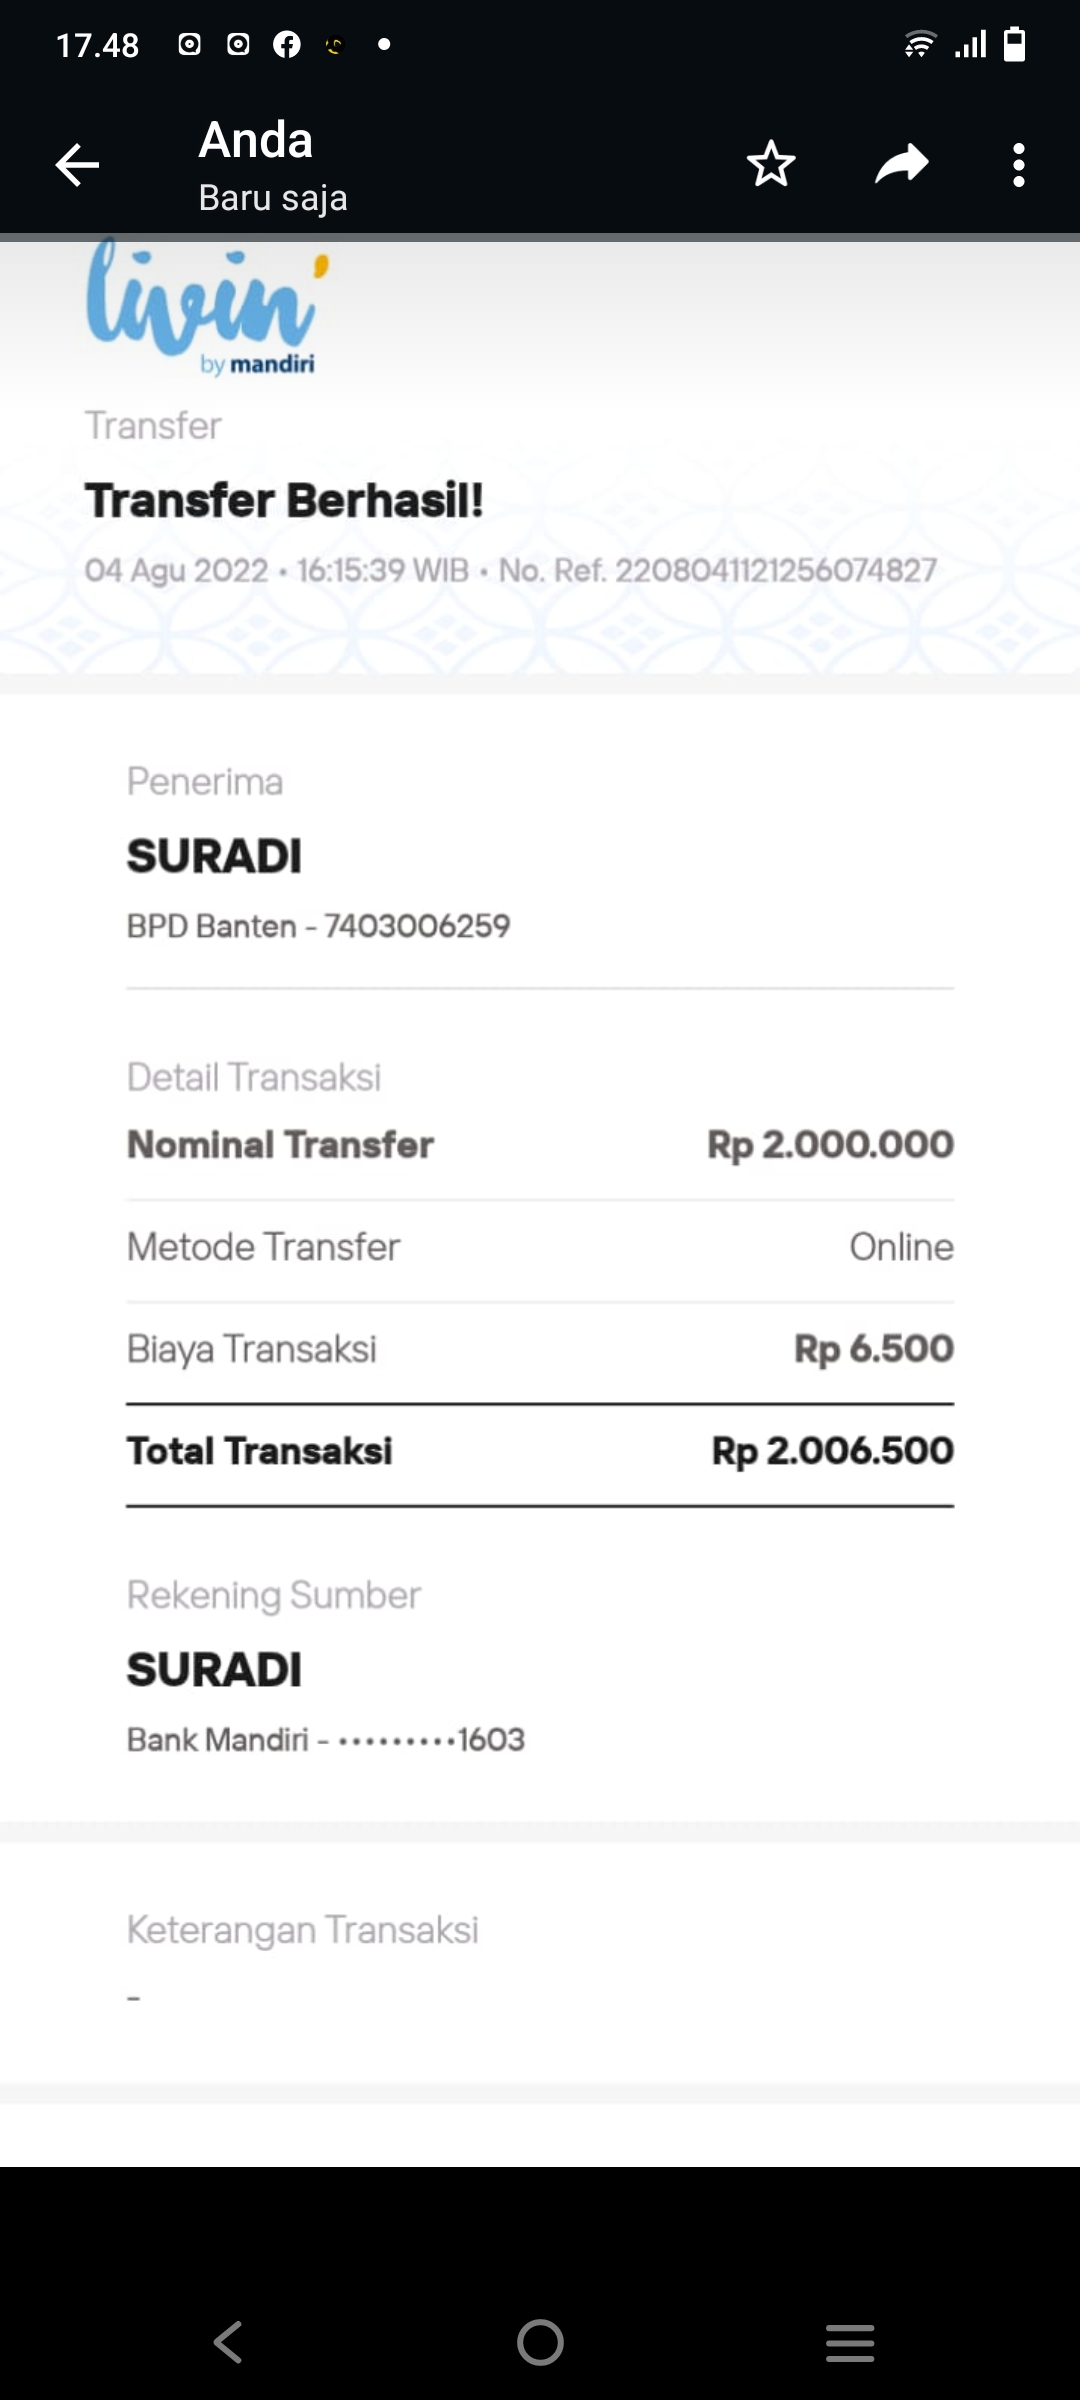Tap the battery status icon

1014,45
